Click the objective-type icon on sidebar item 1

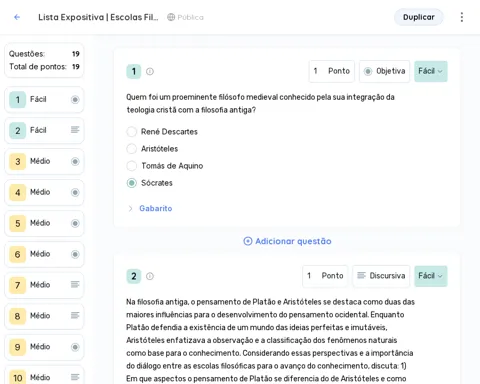75,99
